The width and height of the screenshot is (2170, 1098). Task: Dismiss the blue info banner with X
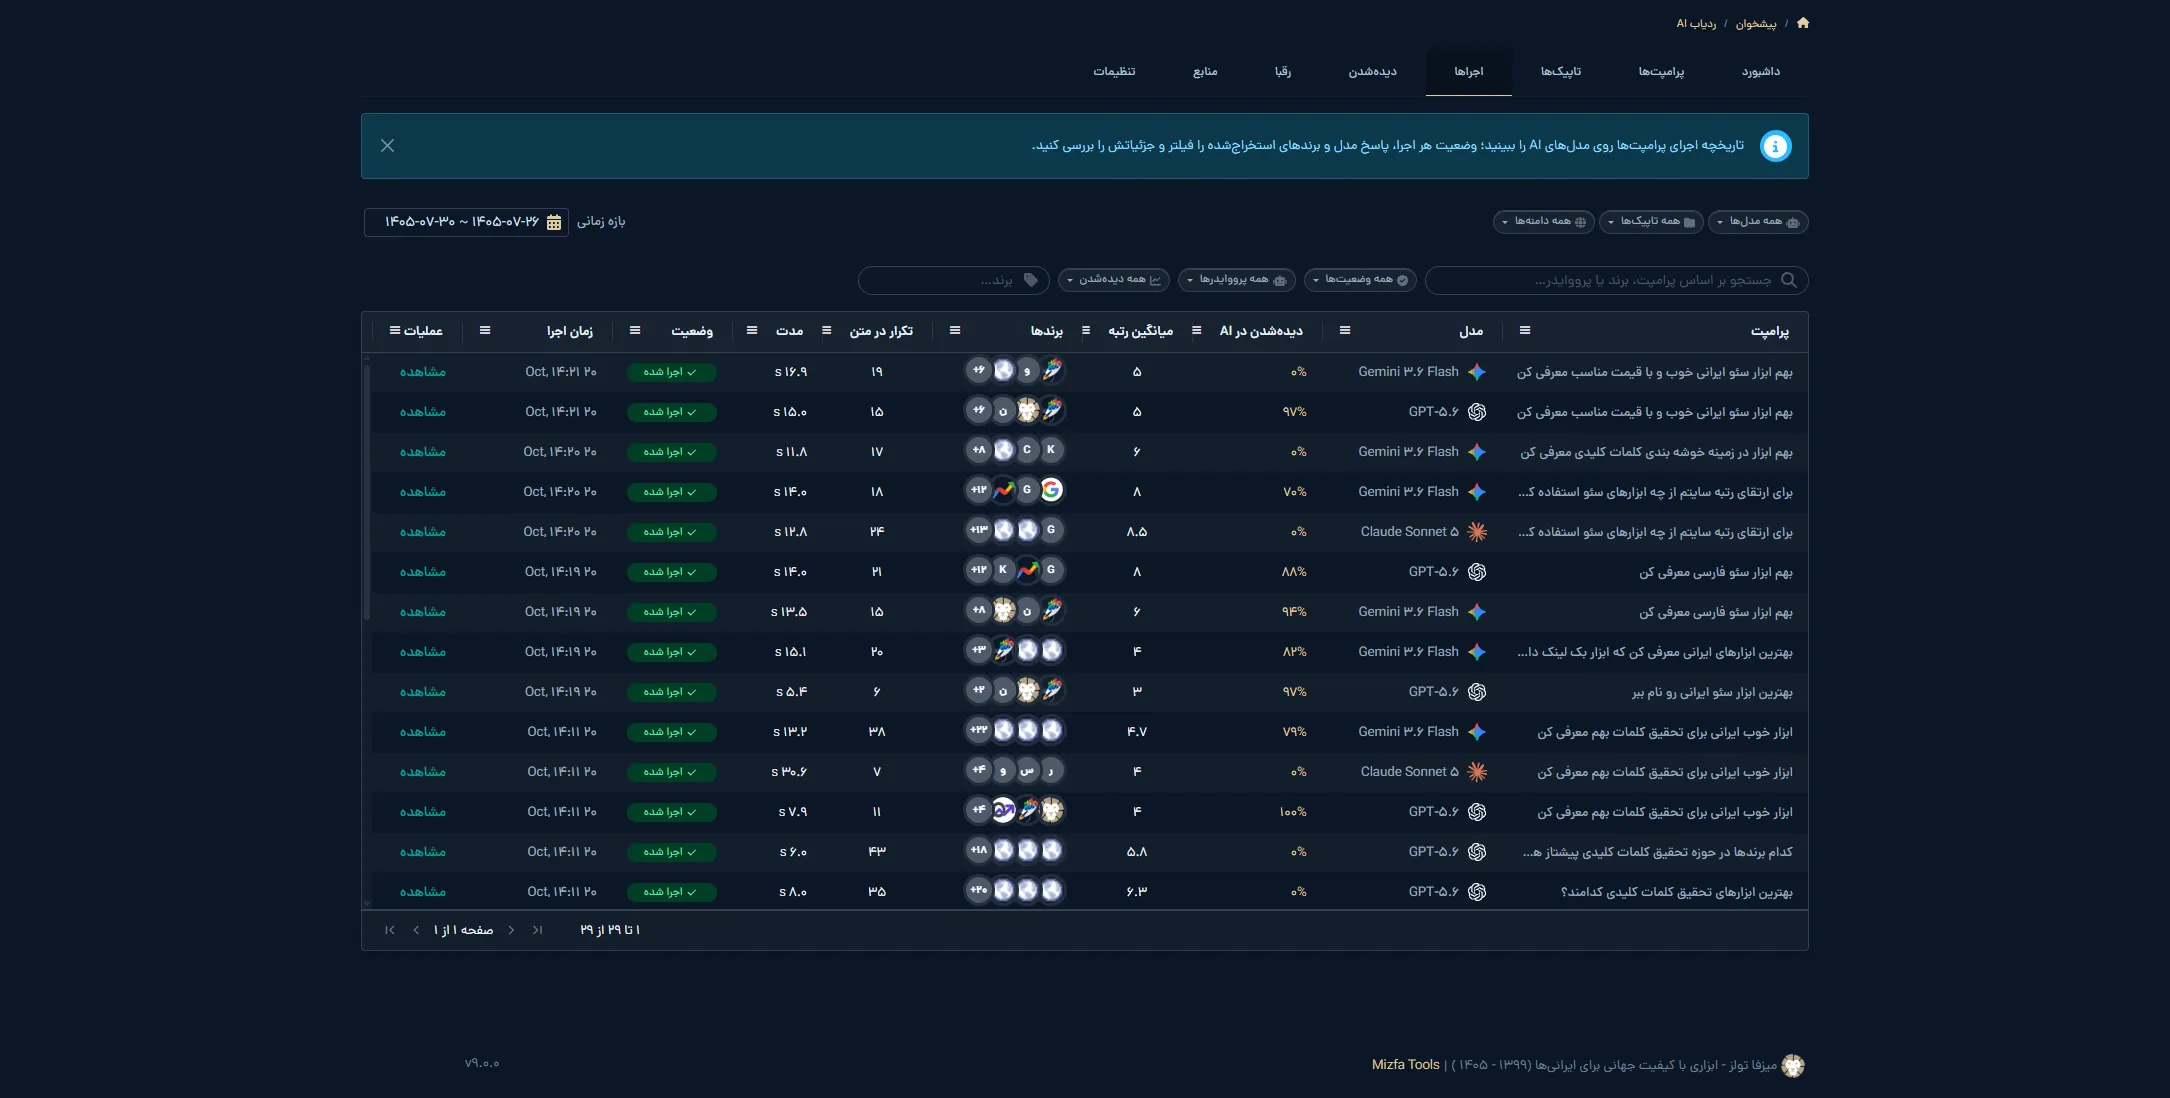388,146
